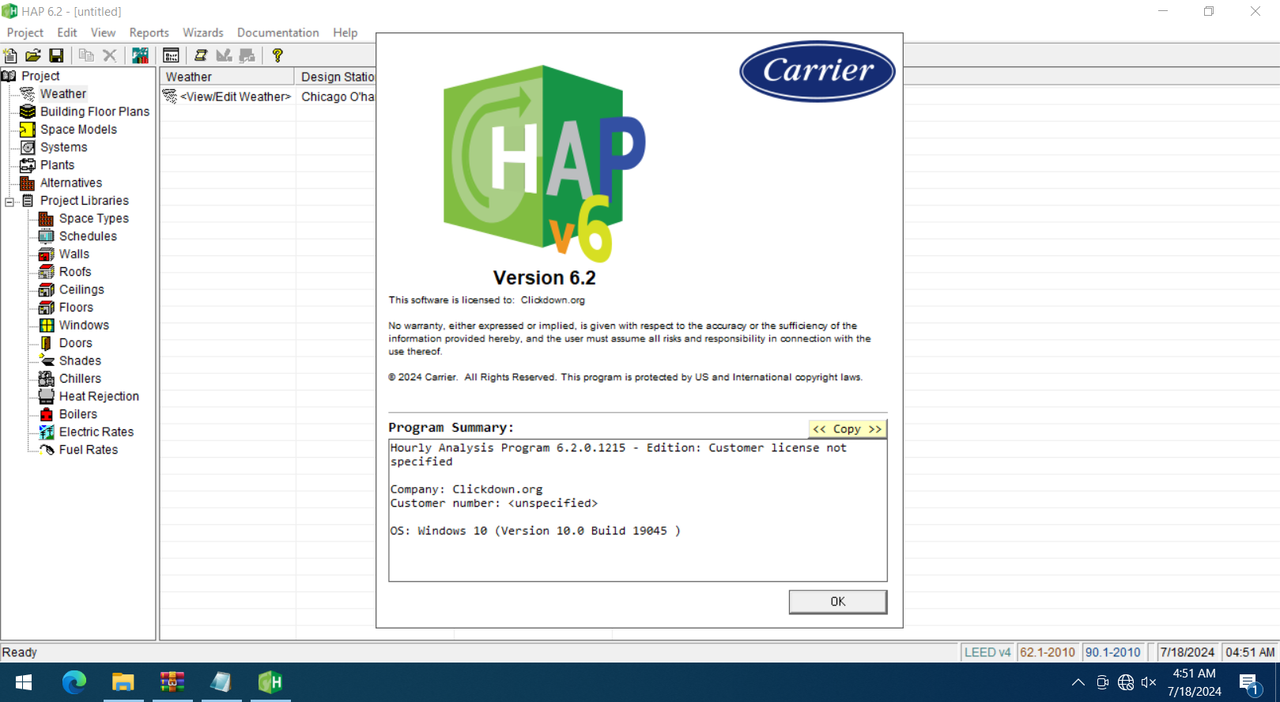
Task: Select the Project Libraries tree item
Action: pyautogui.click(x=84, y=201)
